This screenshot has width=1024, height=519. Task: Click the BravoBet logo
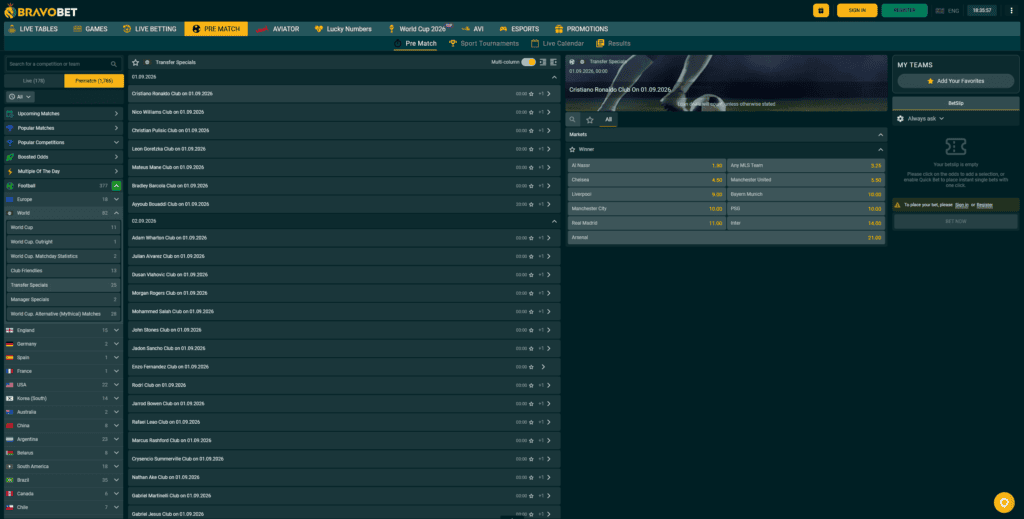point(40,11)
